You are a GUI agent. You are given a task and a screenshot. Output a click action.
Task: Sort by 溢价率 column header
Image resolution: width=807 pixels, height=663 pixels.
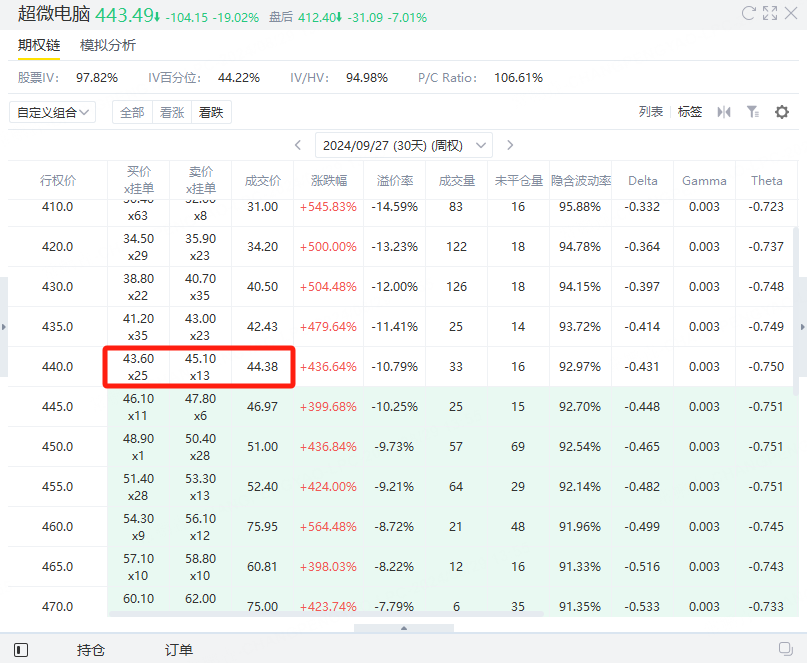pos(395,181)
